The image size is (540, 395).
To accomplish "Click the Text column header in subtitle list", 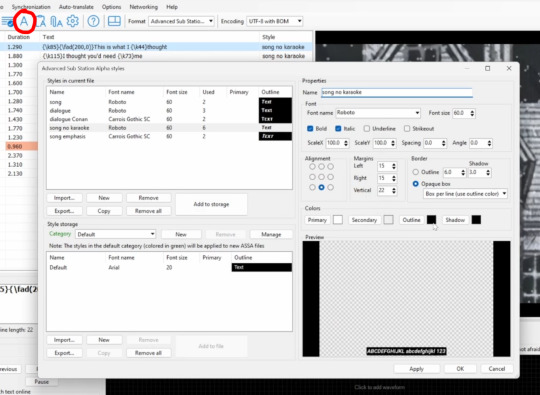I will pyautogui.click(x=48, y=37).
